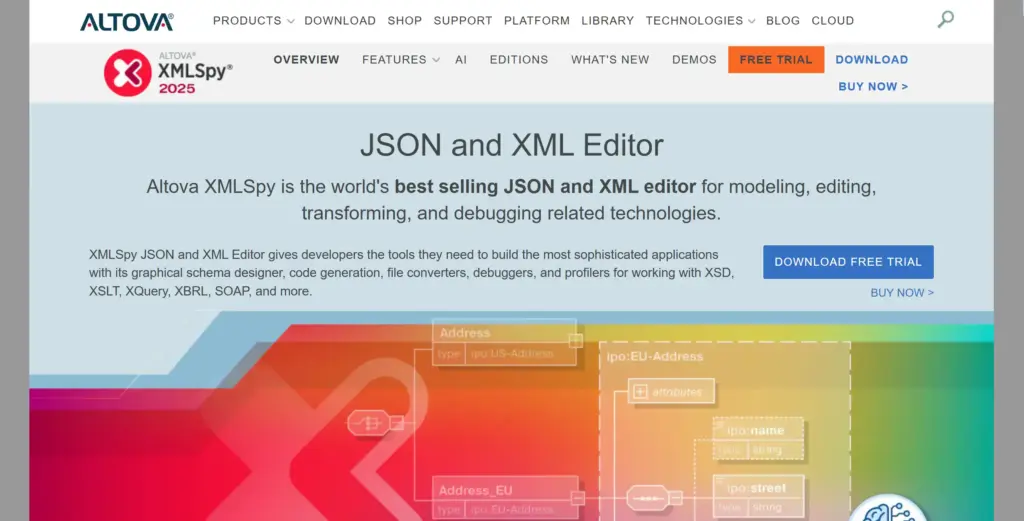Click the orange Free Trial button
The image size is (1024, 521).
[x=776, y=60]
